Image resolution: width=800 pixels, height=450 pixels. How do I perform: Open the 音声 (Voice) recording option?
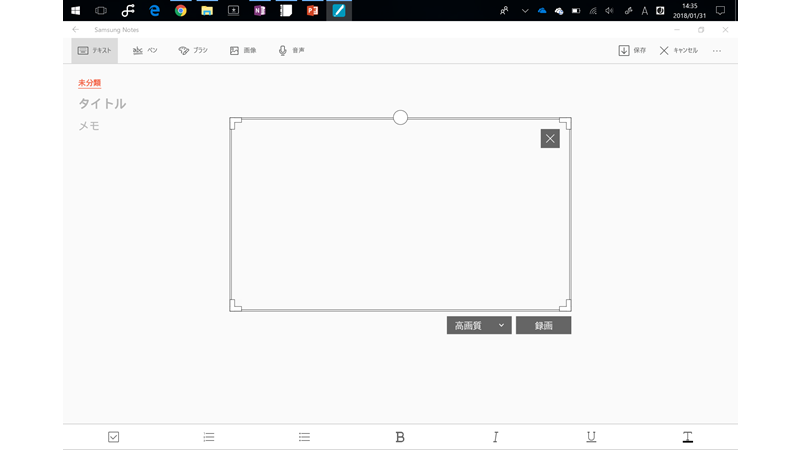pos(291,51)
